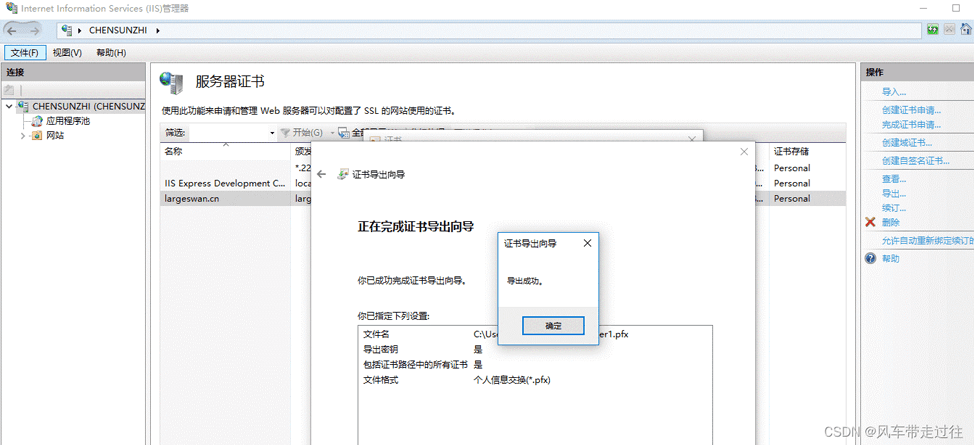This screenshot has height=445, width=974.
Task: Click the 筛选 filter input field
Action: point(229,132)
